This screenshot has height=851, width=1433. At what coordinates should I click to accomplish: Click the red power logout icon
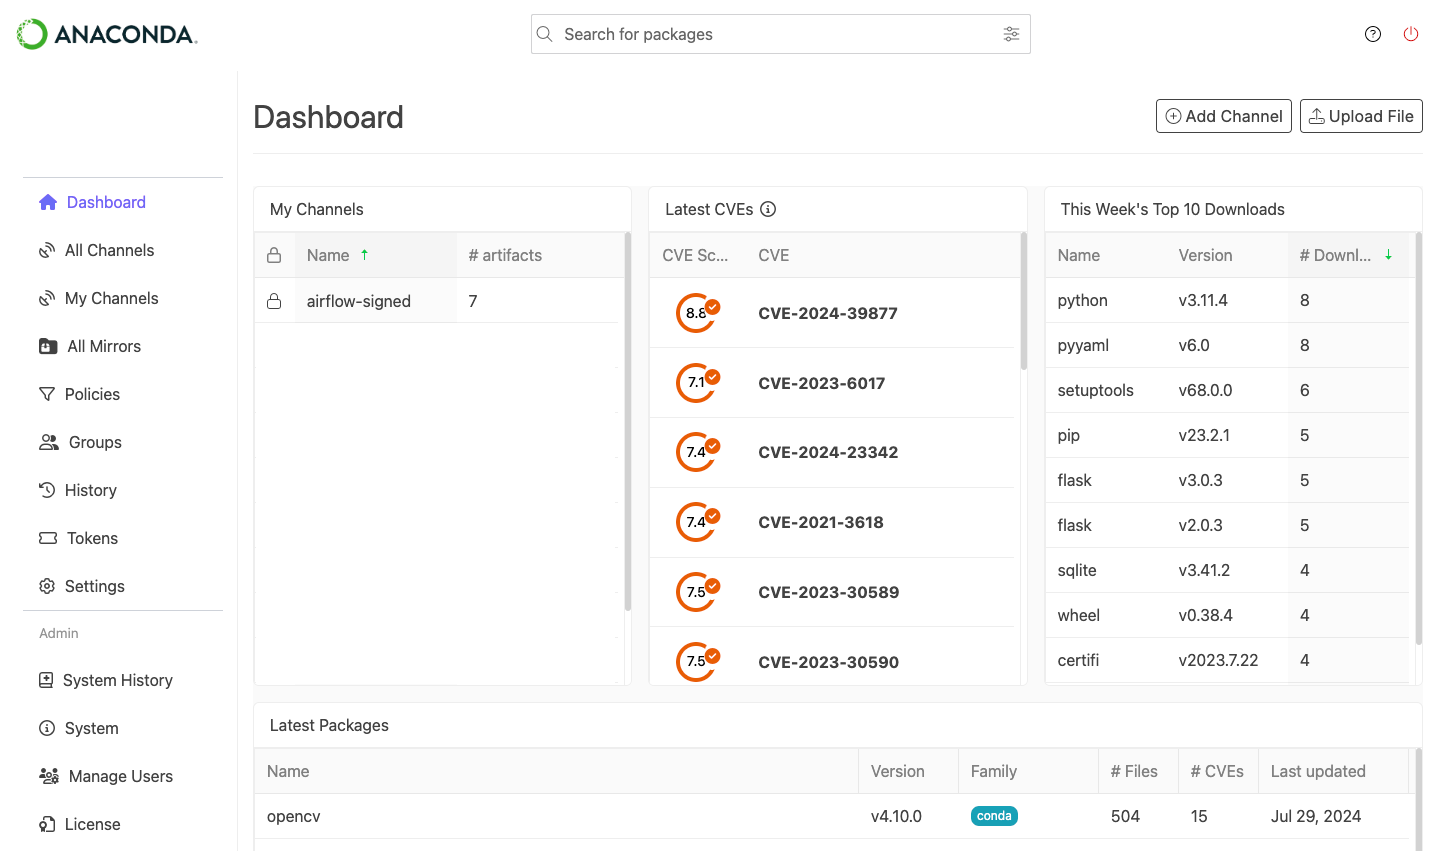[1411, 34]
